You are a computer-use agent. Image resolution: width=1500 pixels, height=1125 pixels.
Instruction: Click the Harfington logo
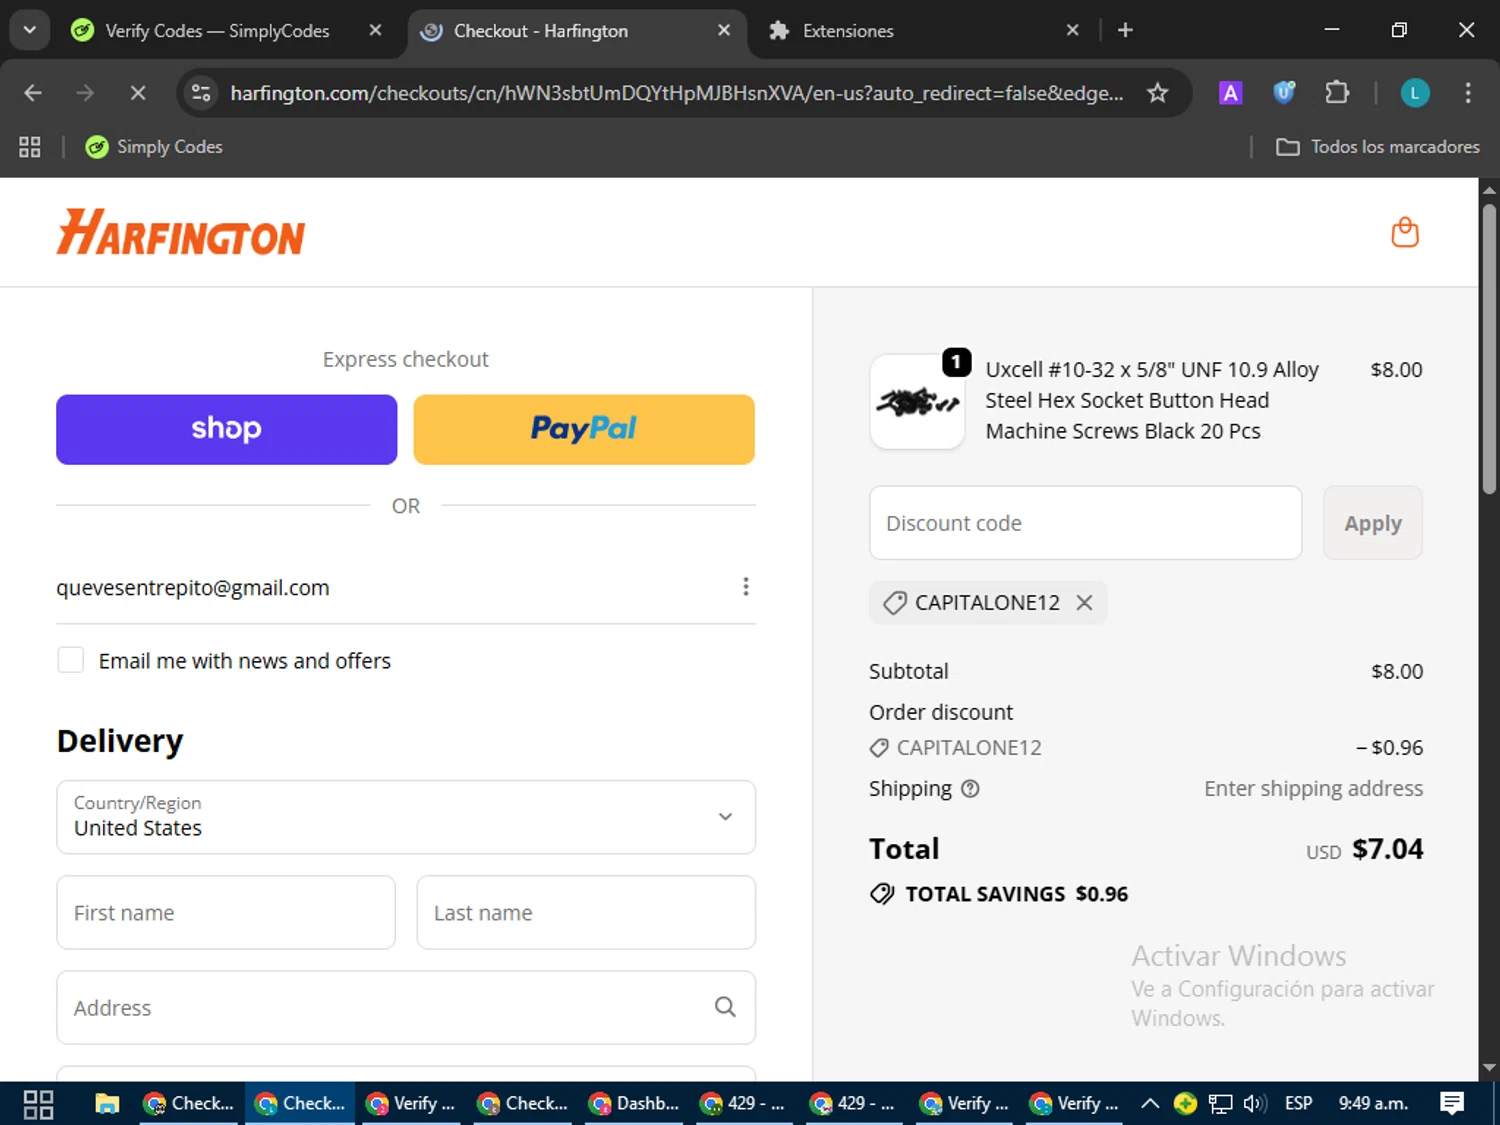pos(181,232)
